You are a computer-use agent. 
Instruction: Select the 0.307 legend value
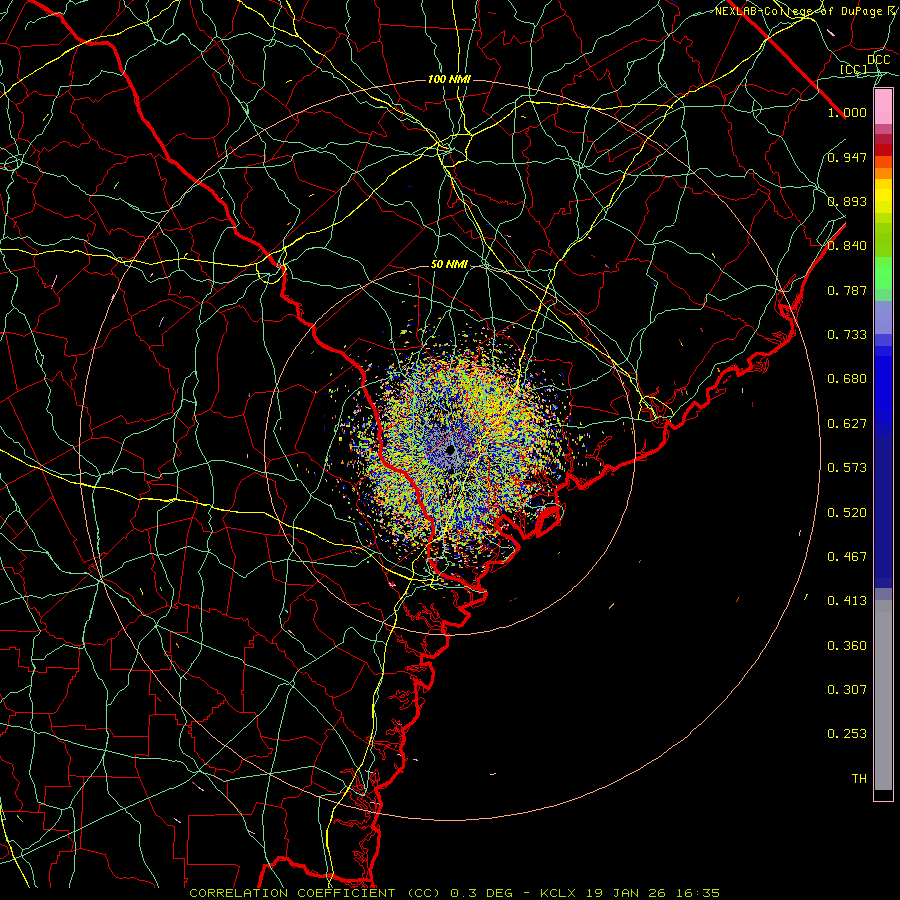(x=847, y=690)
